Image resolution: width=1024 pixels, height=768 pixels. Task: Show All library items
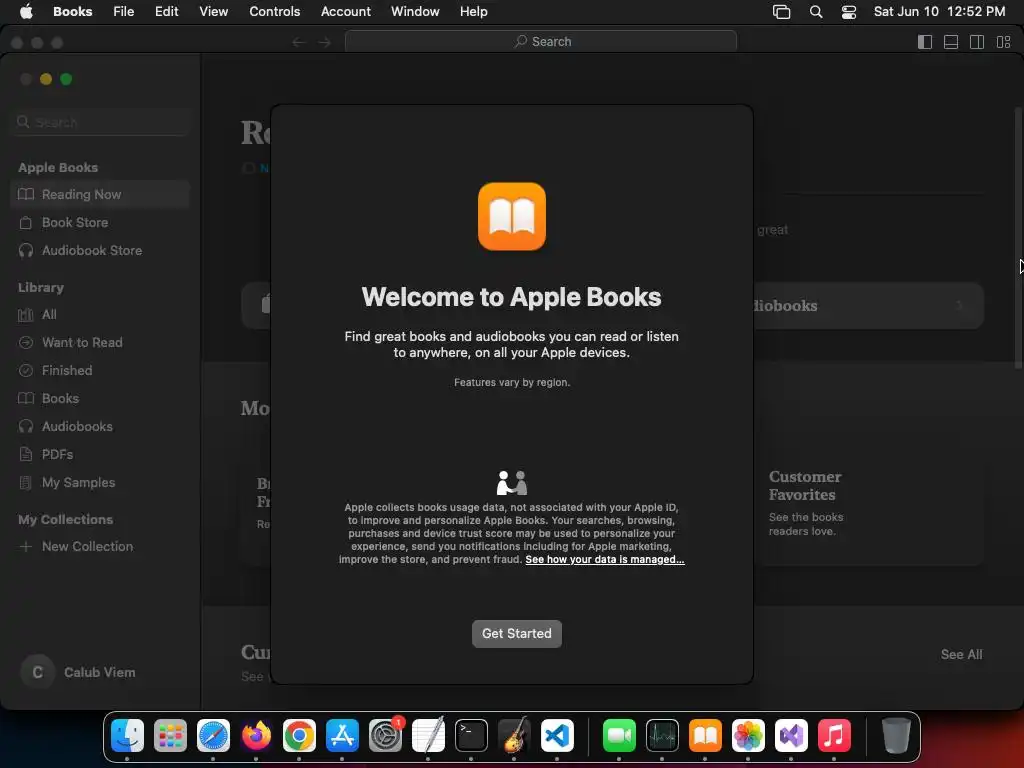tap(100, 315)
